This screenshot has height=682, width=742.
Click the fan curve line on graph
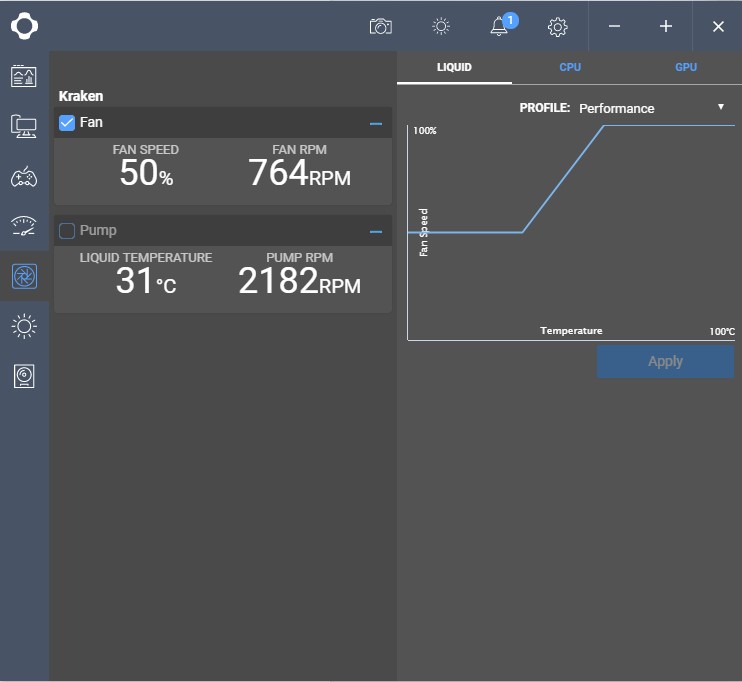point(563,179)
